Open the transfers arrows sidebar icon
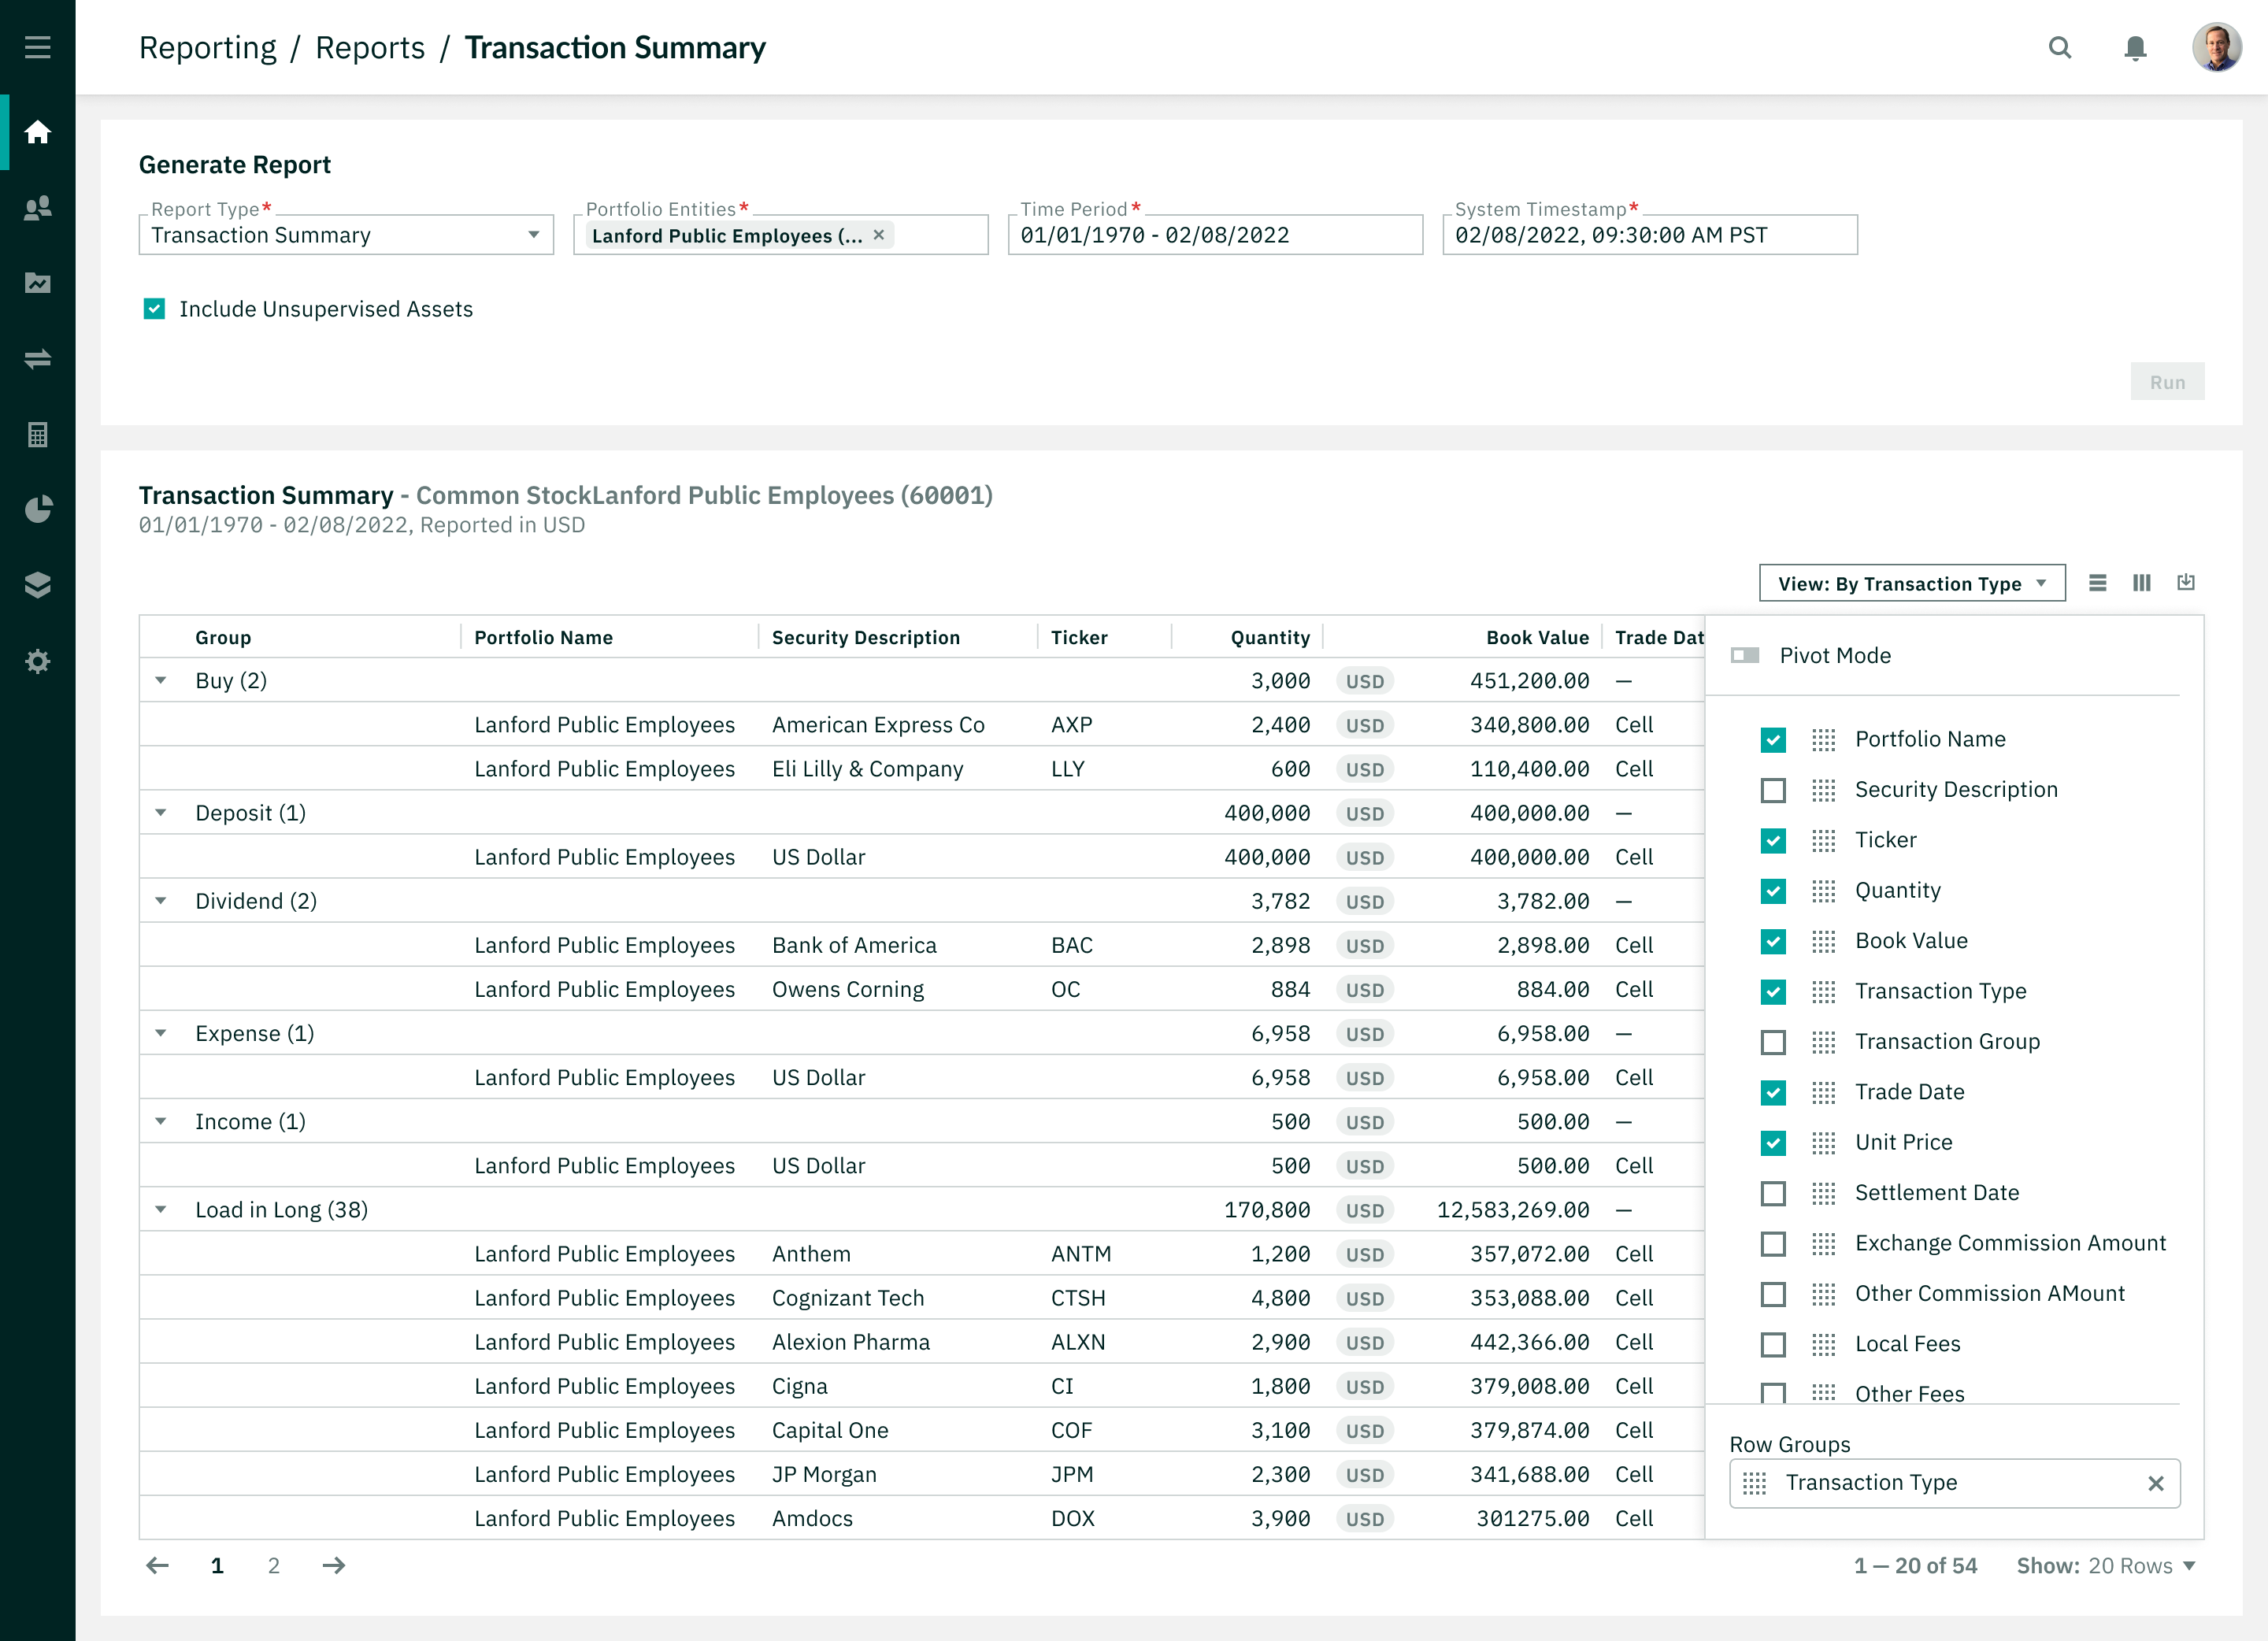The width and height of the screenshot is (2268, 1641). click(37, 359)
